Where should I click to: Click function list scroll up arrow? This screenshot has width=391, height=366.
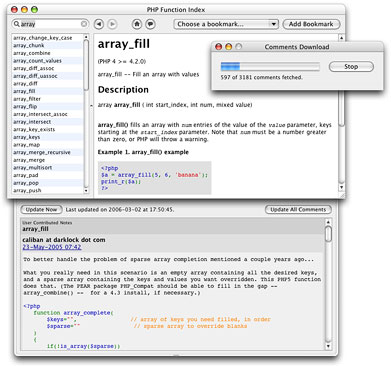tap(86, 37)
